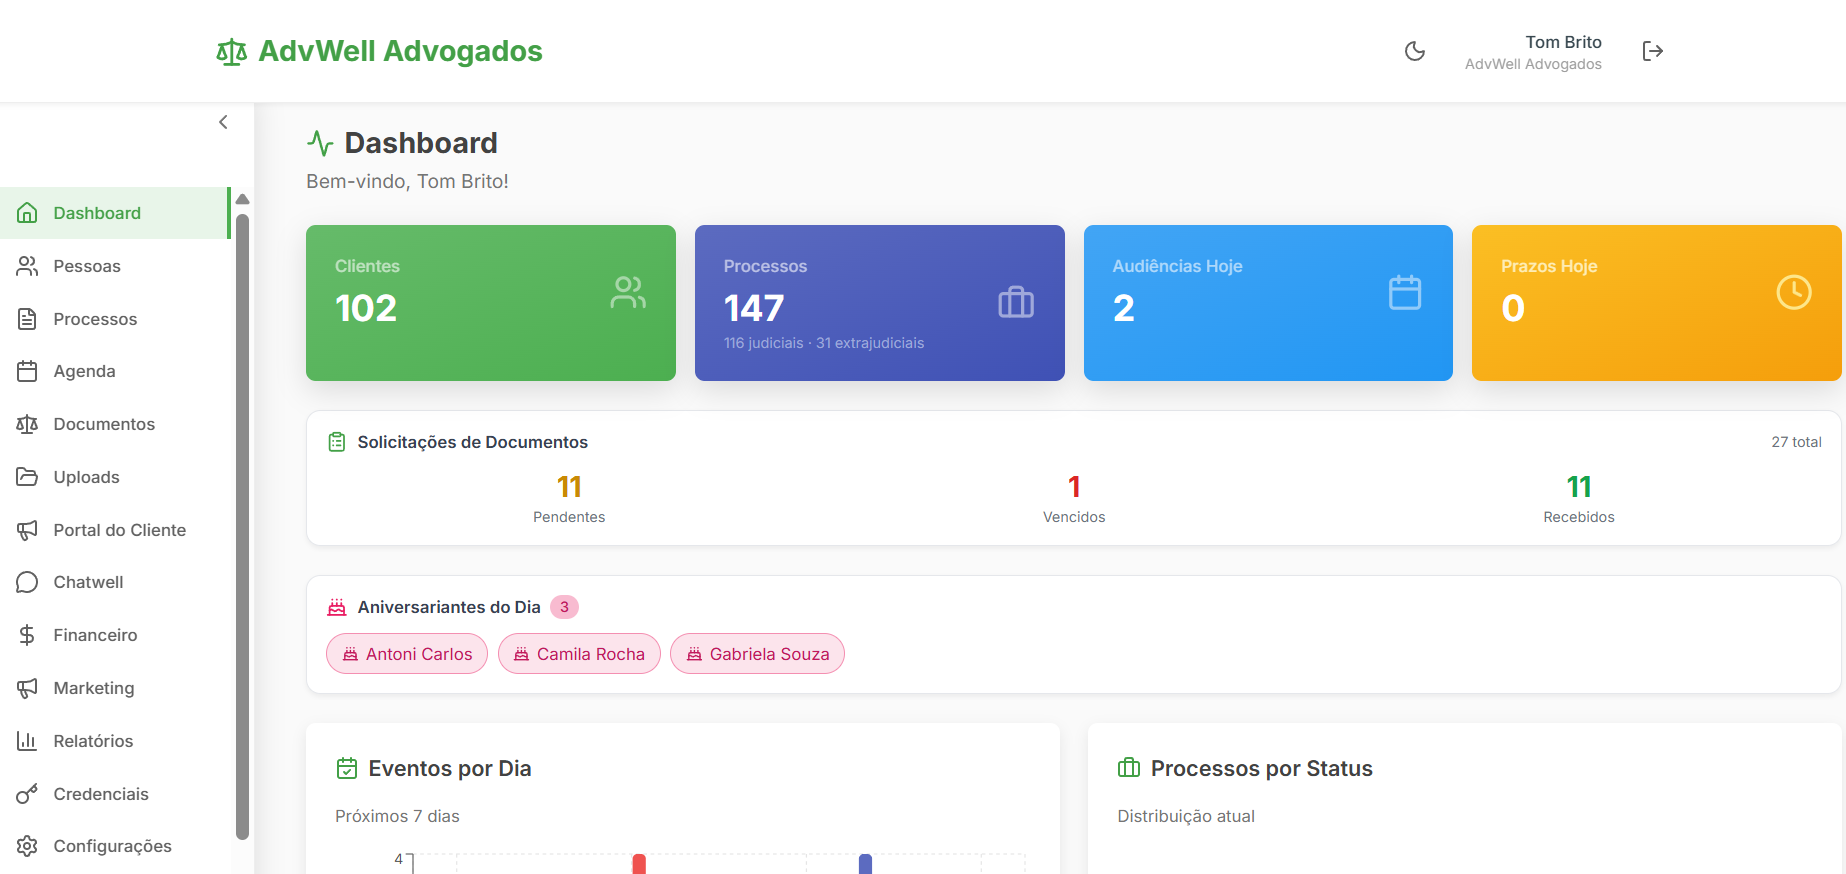Open the Pessoas menu item
The height and width of the screenshot is (874, 1846).
[115, 266]
